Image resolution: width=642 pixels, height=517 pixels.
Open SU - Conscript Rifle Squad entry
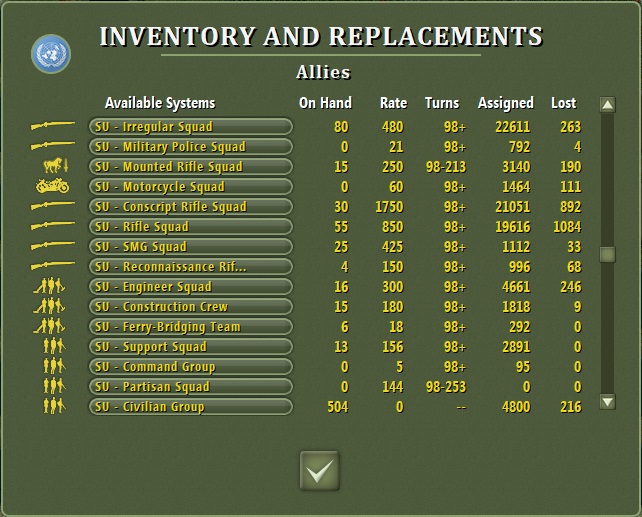[191, 207]
